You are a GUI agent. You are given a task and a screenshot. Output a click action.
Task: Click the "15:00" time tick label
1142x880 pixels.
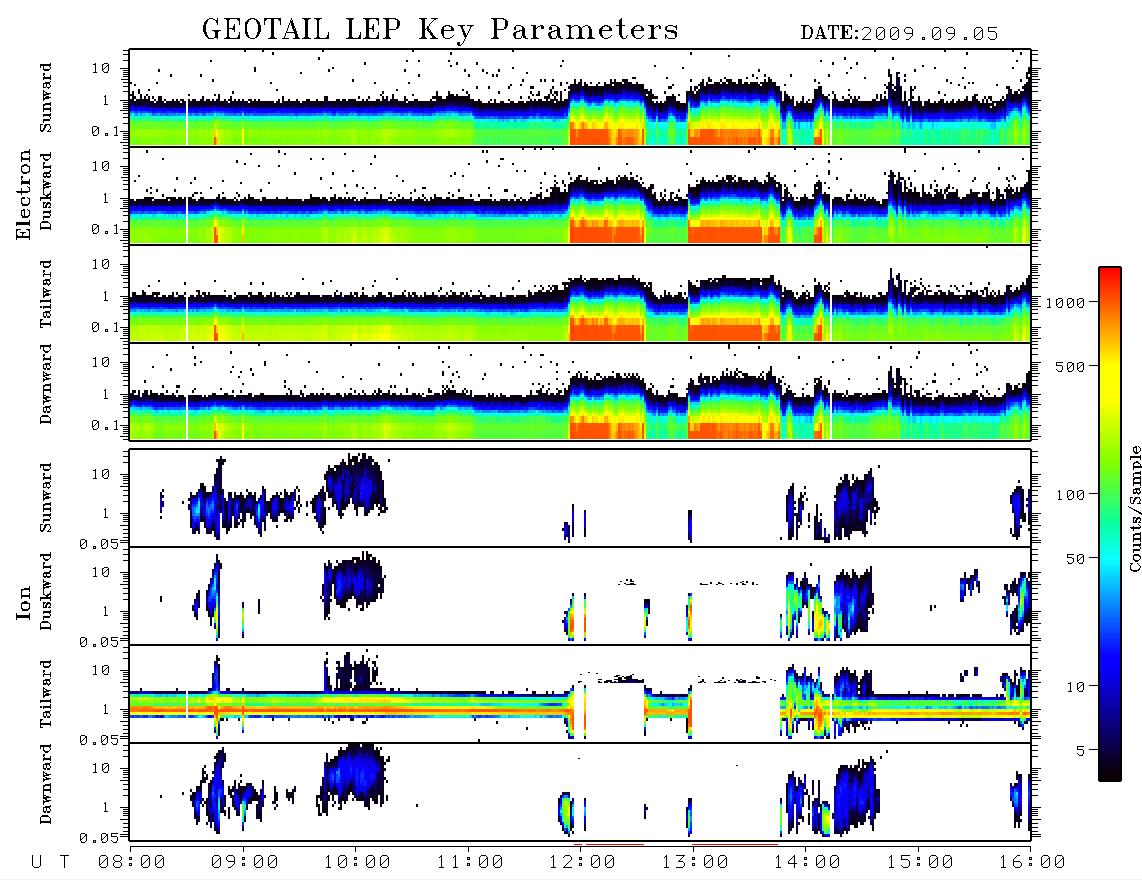click(920, 862)
